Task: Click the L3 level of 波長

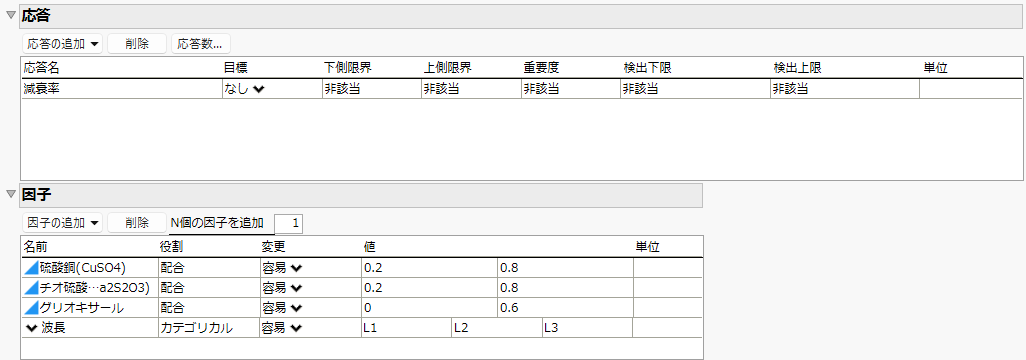Action: pos(588,329)
